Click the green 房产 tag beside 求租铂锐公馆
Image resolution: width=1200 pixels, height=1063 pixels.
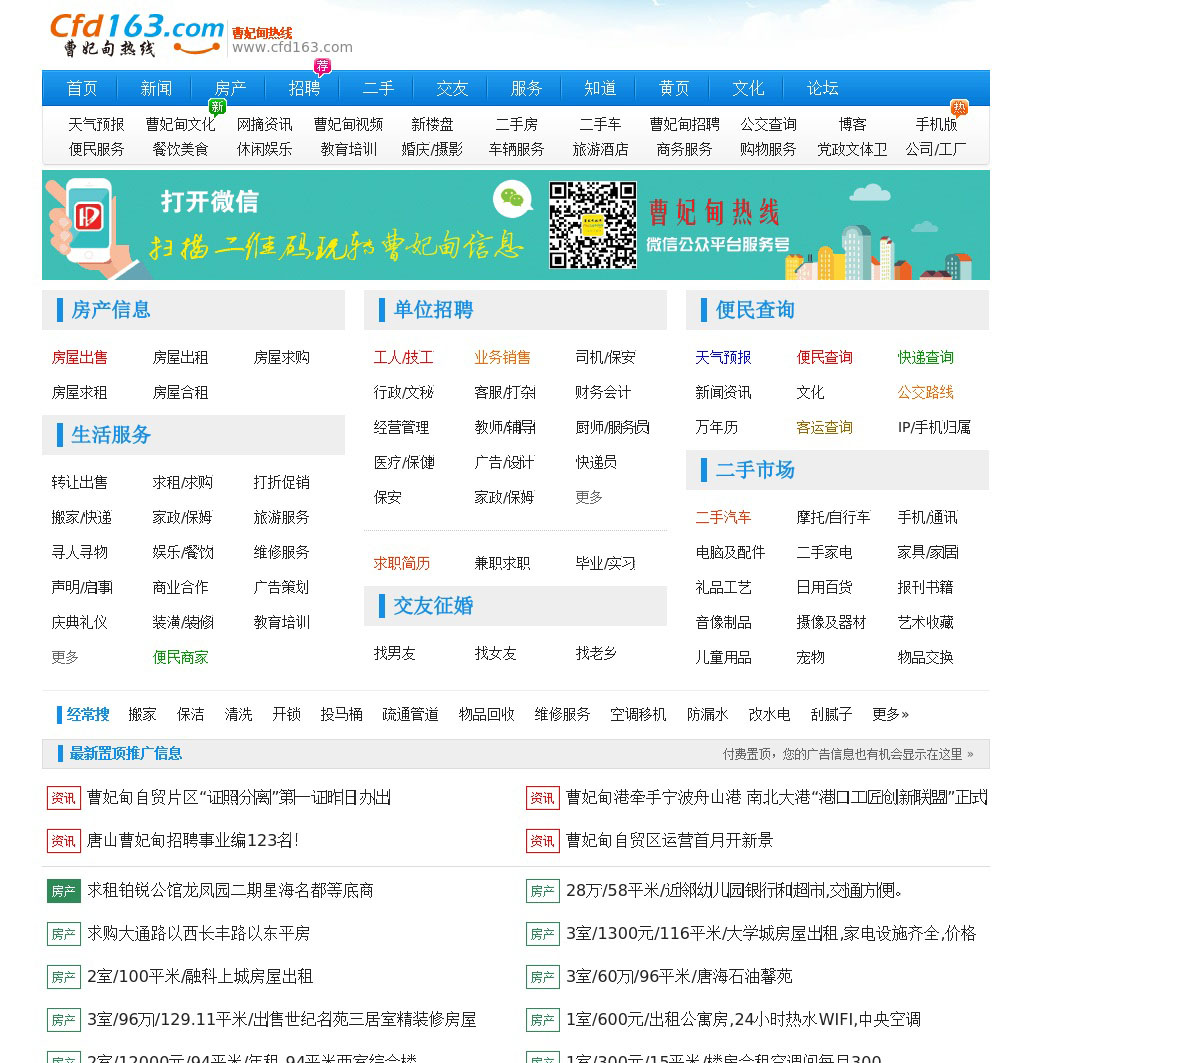pyautogui.click(x=64, y=891)
